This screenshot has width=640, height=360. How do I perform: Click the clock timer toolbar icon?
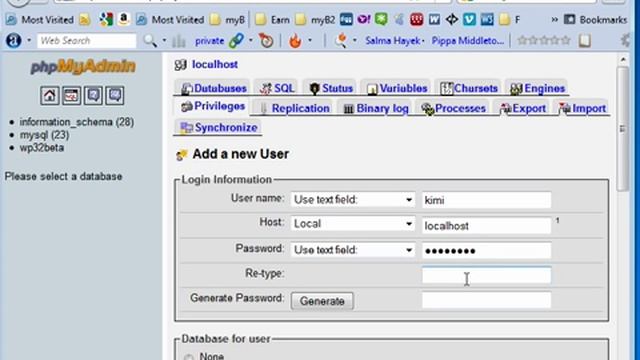[266, 40]
